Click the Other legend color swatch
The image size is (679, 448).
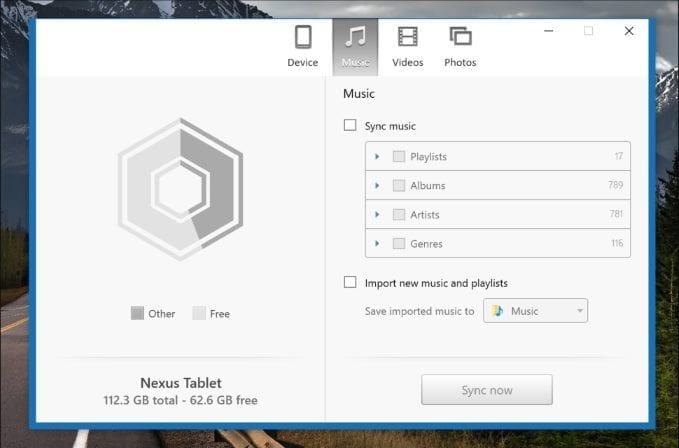pyautogui.click(x=137, y=314)
